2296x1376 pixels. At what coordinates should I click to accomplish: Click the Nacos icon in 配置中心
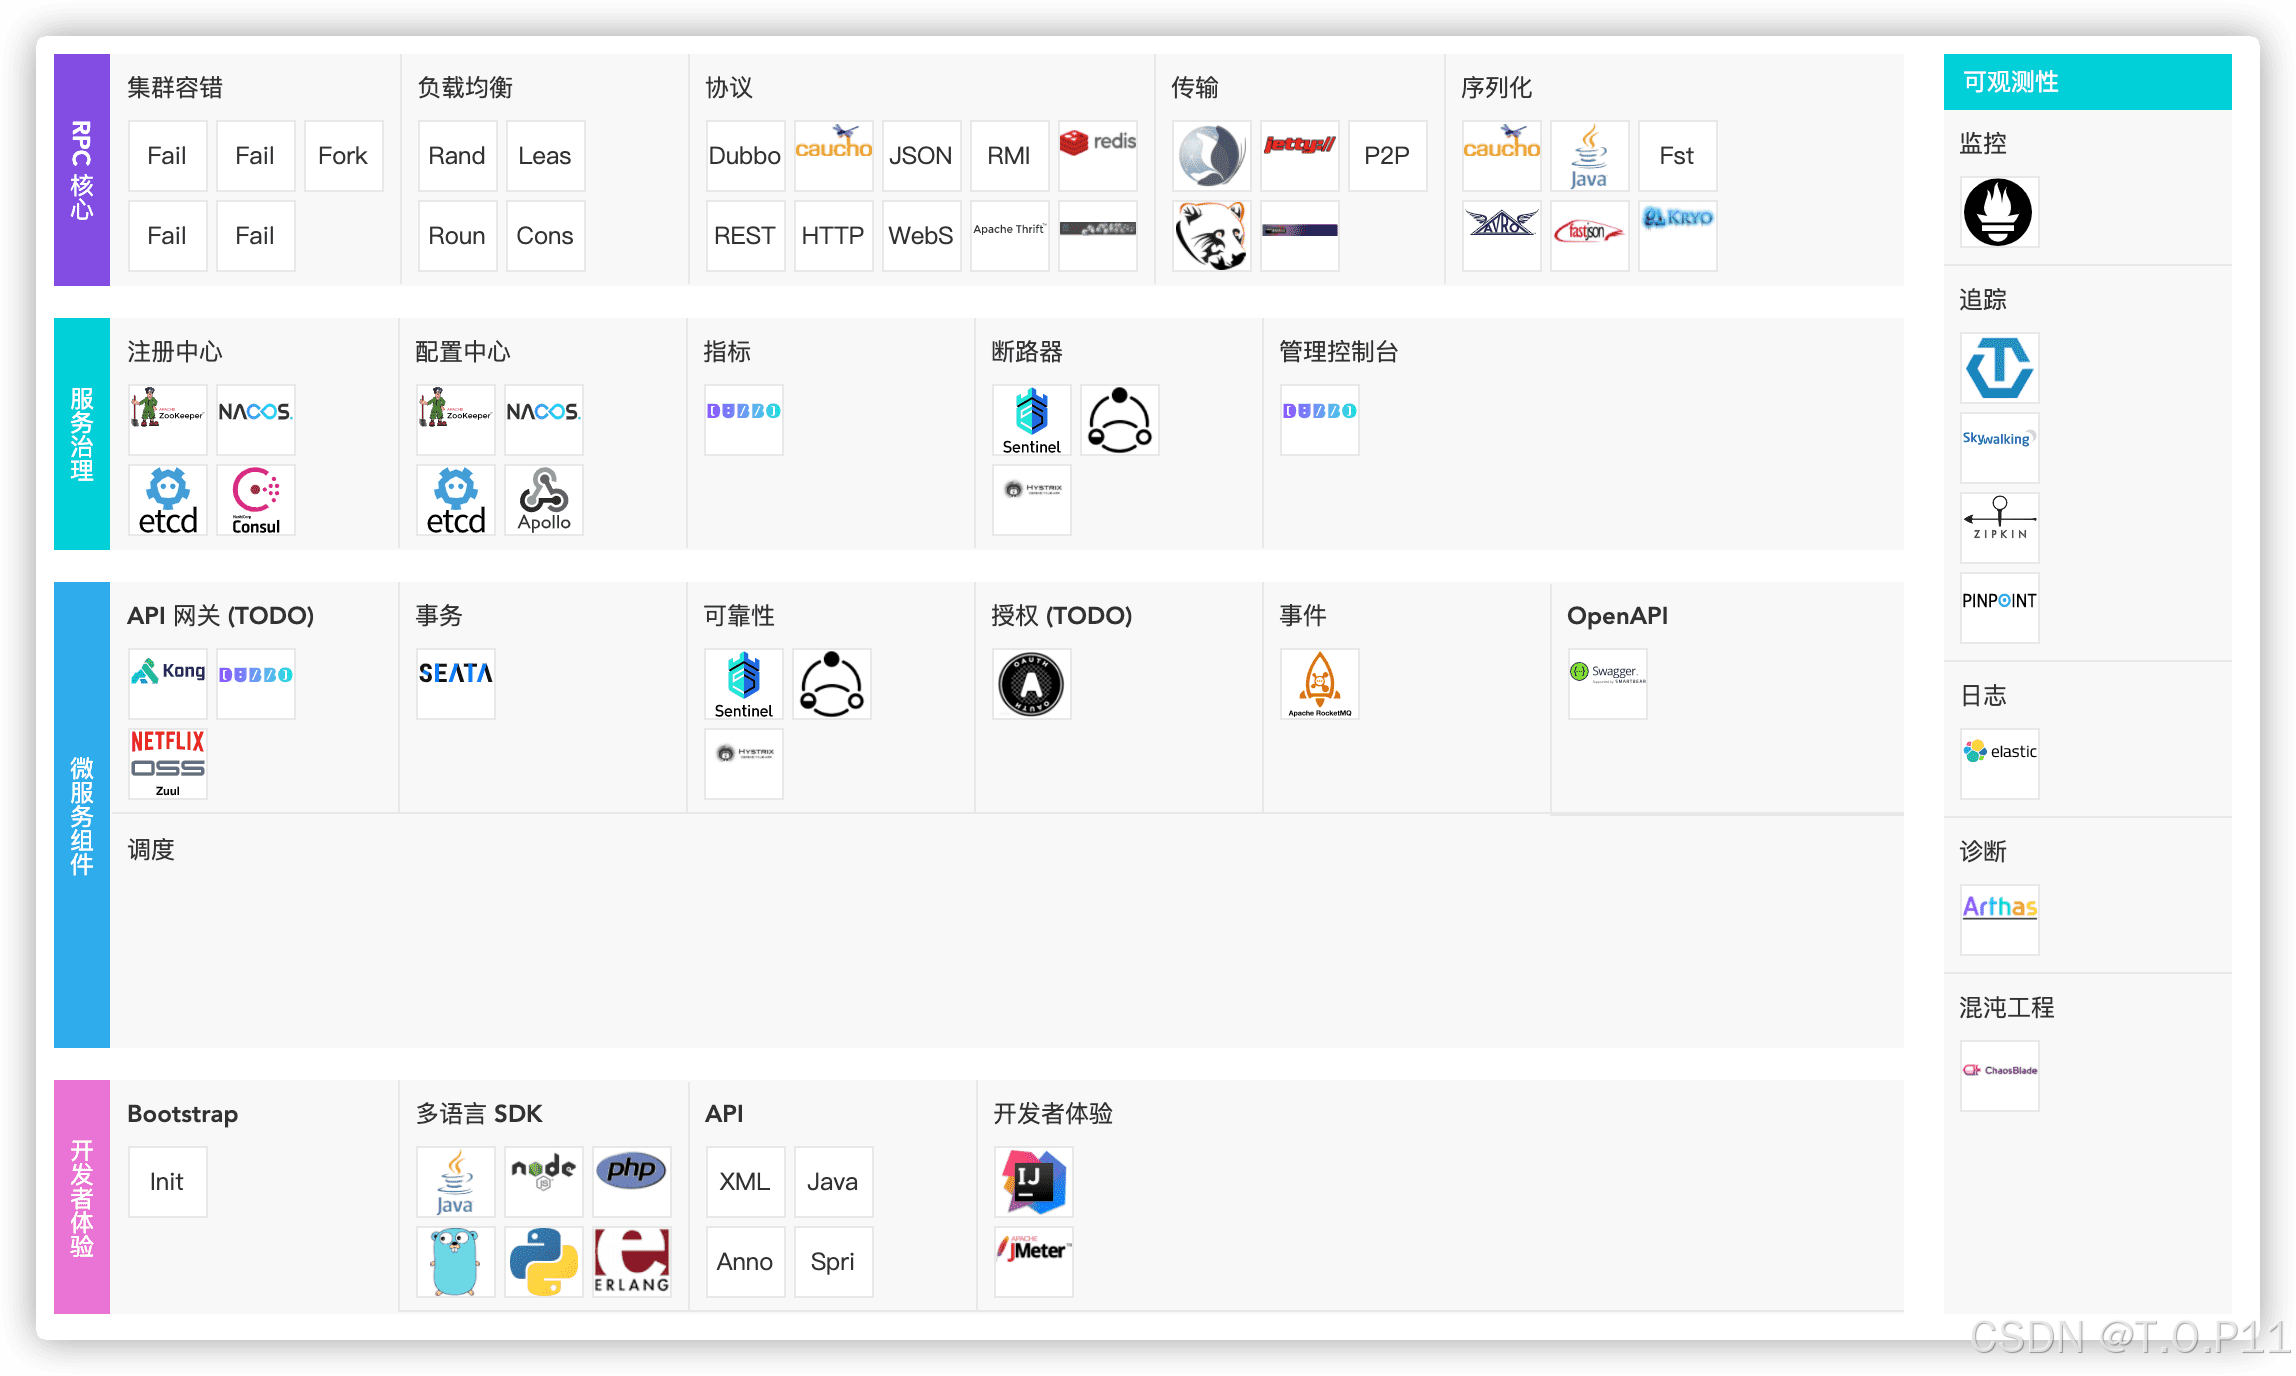pos(543,420)
